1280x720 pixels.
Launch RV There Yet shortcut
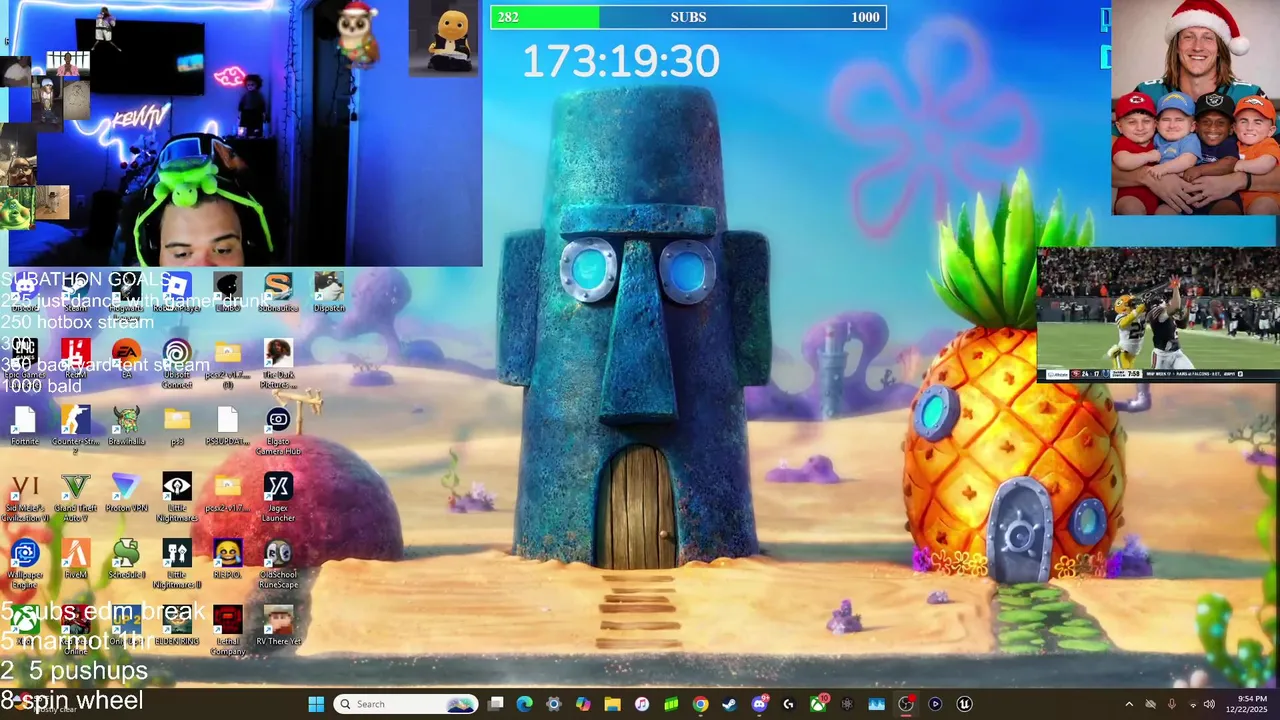(x=278, y=626)
